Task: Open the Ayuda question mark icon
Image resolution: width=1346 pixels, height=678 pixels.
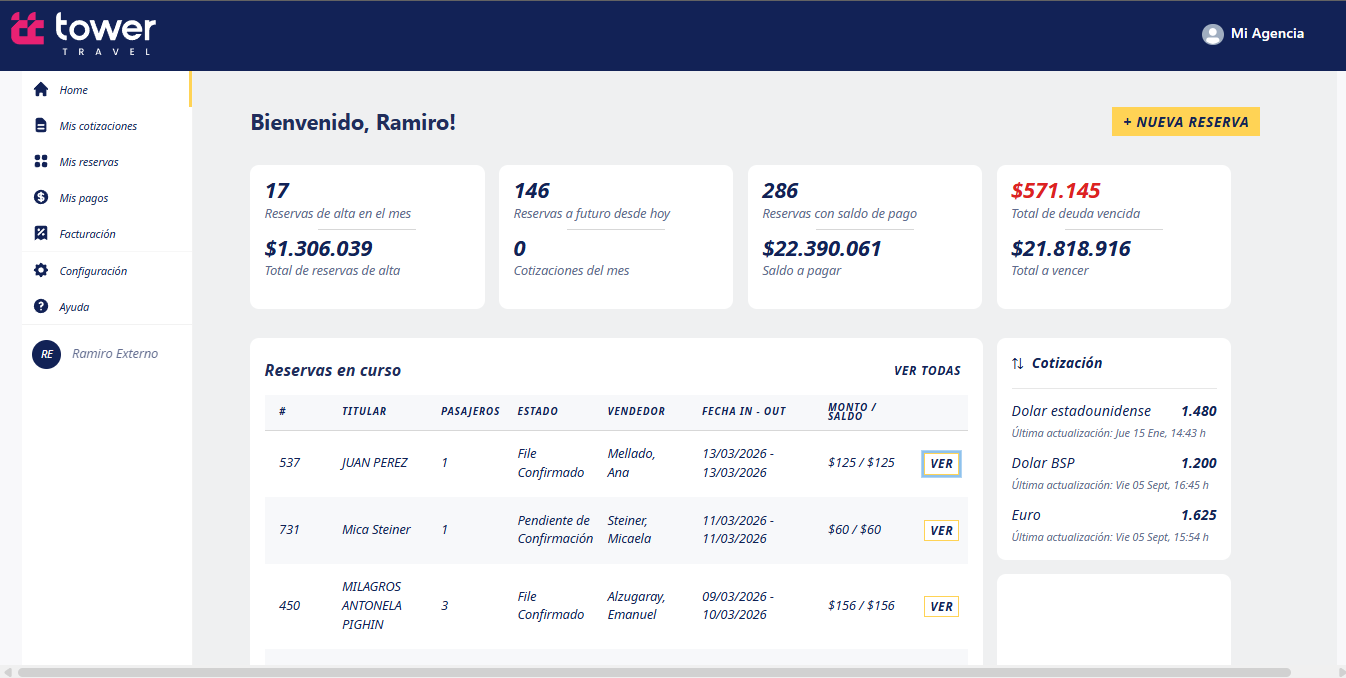Action: tap(41, 307)
